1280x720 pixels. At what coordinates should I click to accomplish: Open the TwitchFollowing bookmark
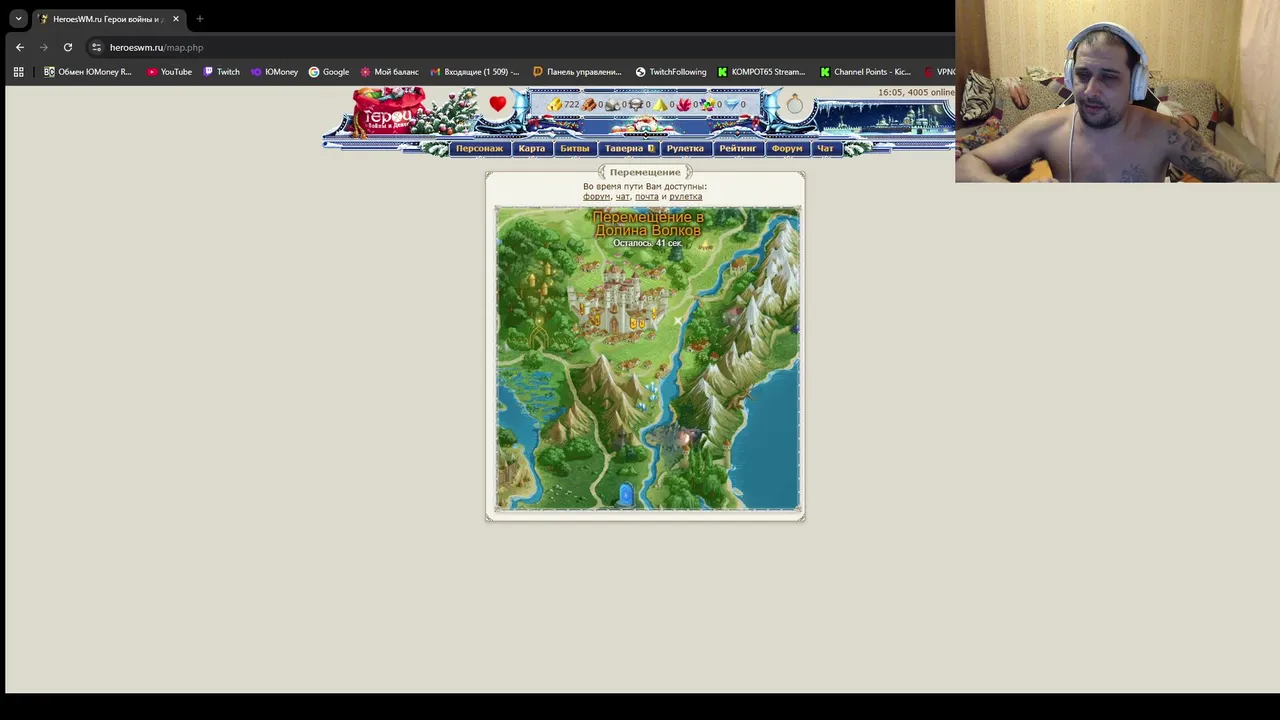[671, 72]
